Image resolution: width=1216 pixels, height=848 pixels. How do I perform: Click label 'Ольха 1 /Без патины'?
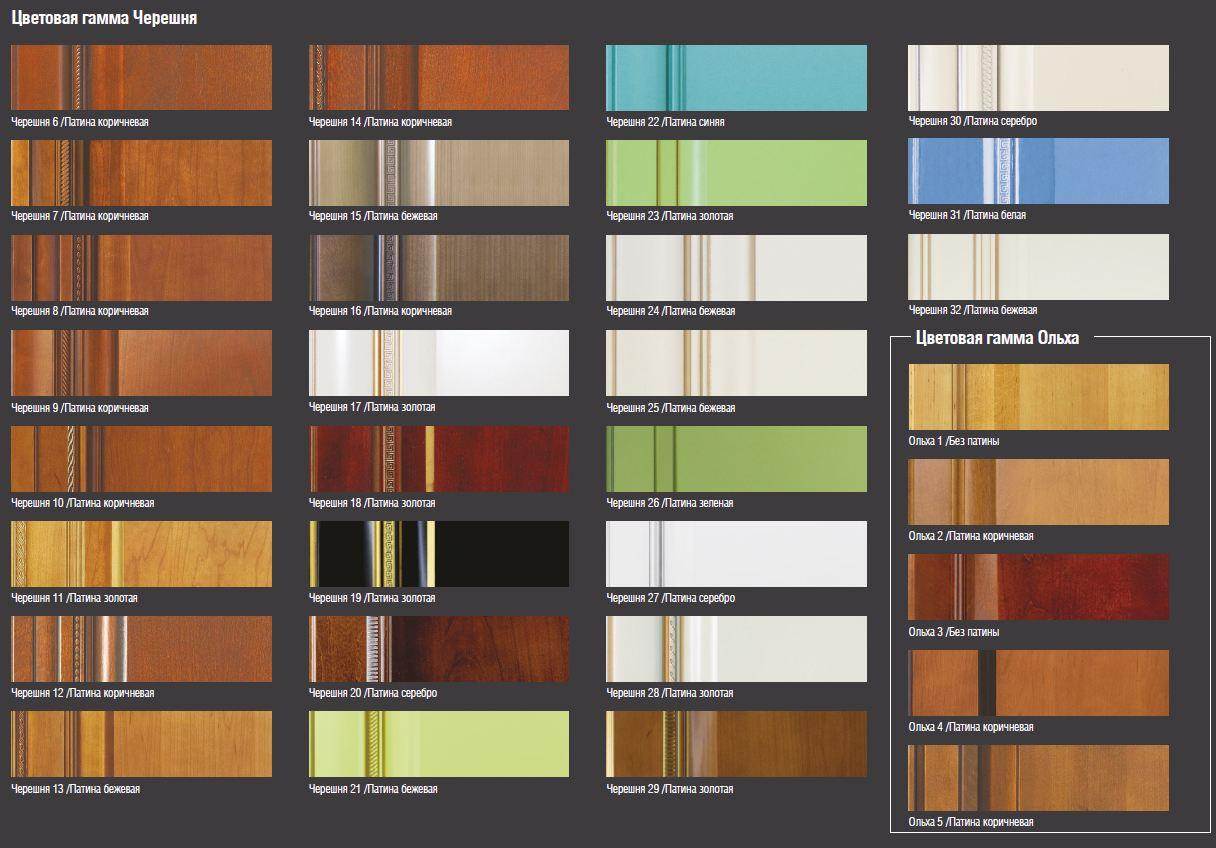click(953, 441)
